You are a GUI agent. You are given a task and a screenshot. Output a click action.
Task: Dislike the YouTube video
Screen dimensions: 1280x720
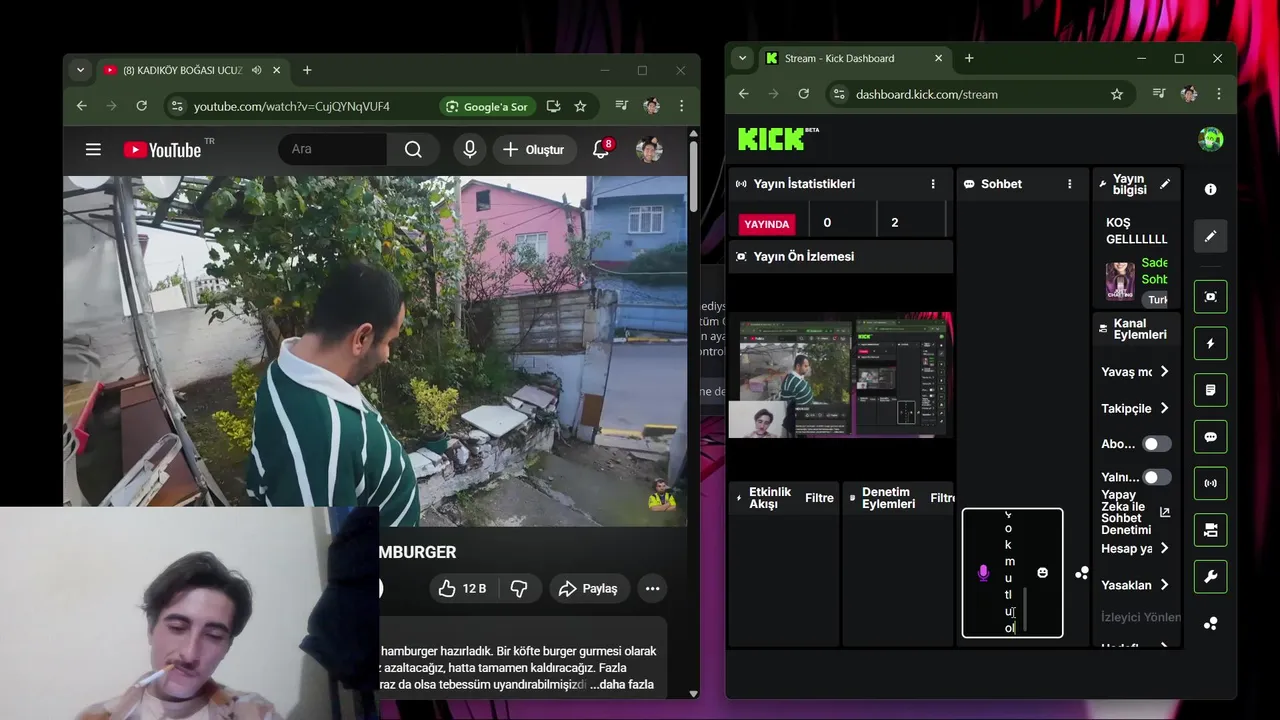click(519, 588)
